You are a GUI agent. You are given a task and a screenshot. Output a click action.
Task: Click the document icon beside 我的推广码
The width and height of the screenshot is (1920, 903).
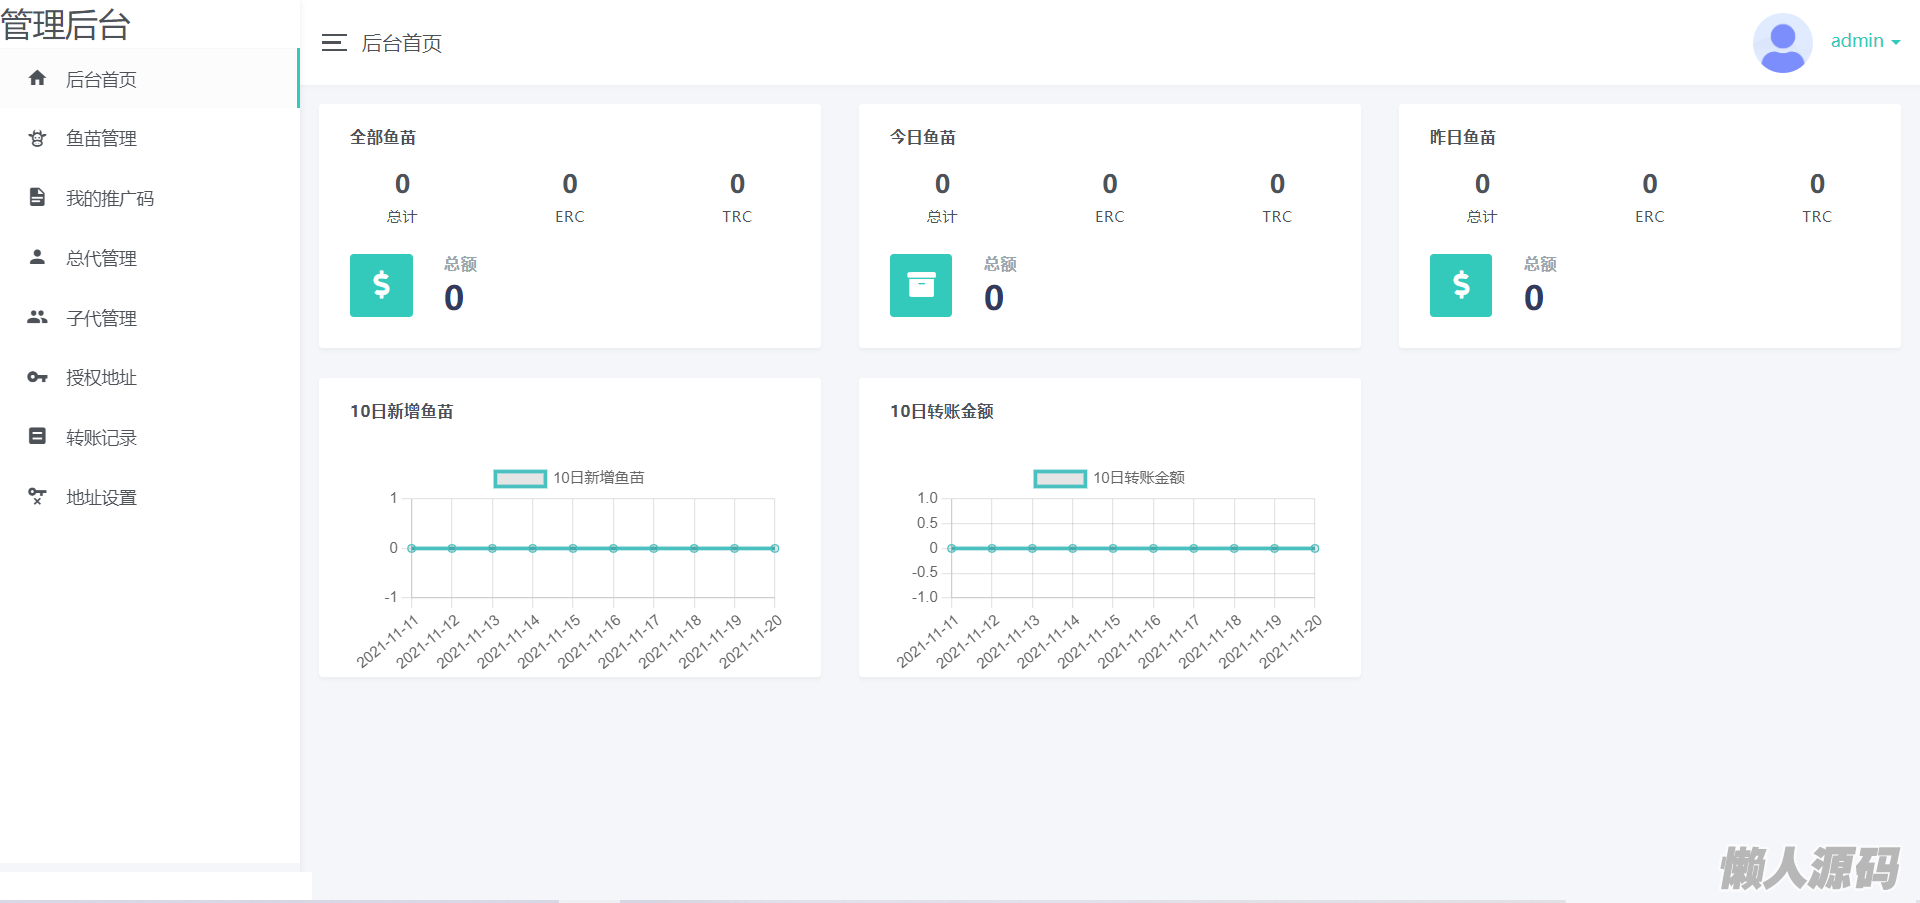click(37, 197)
